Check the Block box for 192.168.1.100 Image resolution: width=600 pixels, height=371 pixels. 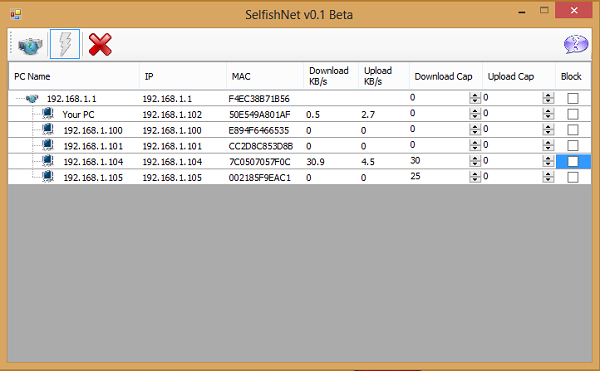[572, 130]
